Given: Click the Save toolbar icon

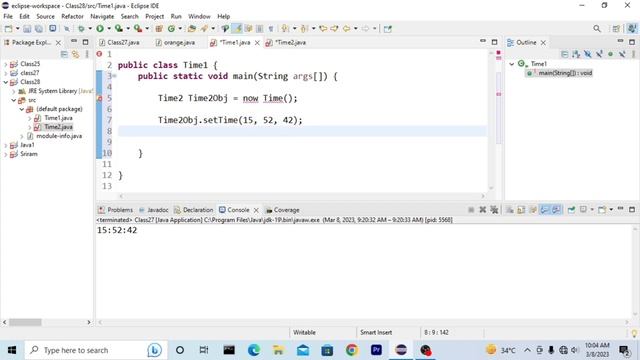Looking at the screenshot, I should click(27, 29).
